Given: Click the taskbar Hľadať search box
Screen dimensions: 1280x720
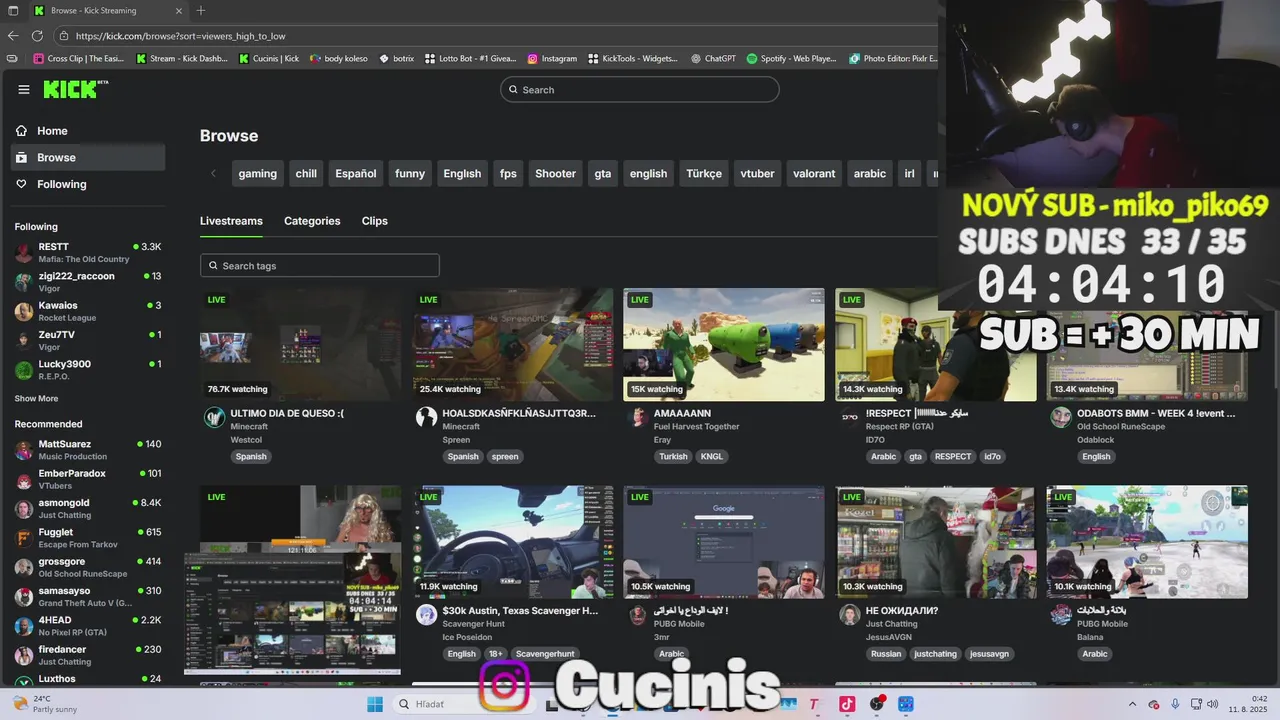Looking at the screenshot, I should pyautogui.click(x=466, y=704).
